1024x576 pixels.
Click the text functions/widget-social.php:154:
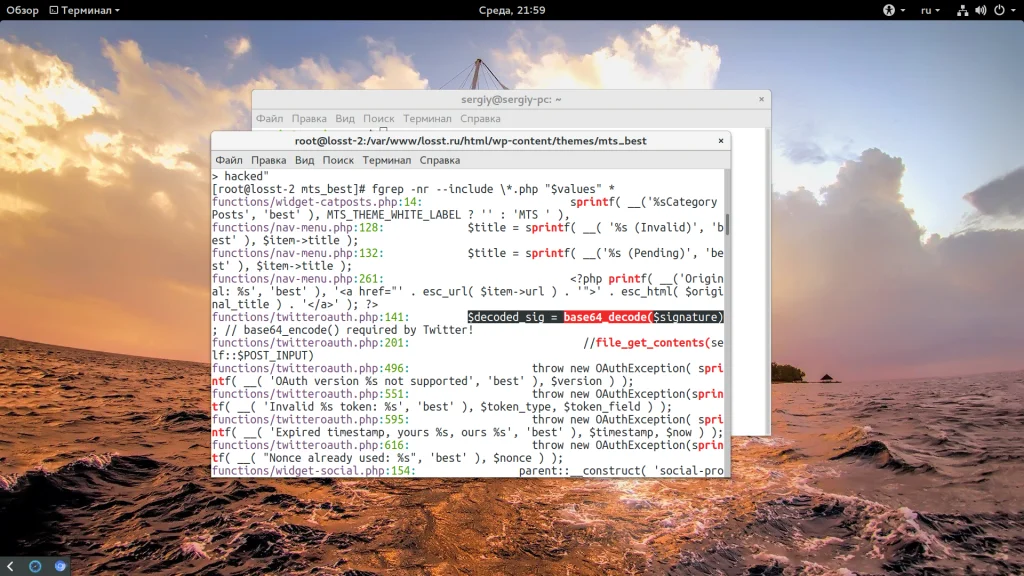[x=313, y=470]
